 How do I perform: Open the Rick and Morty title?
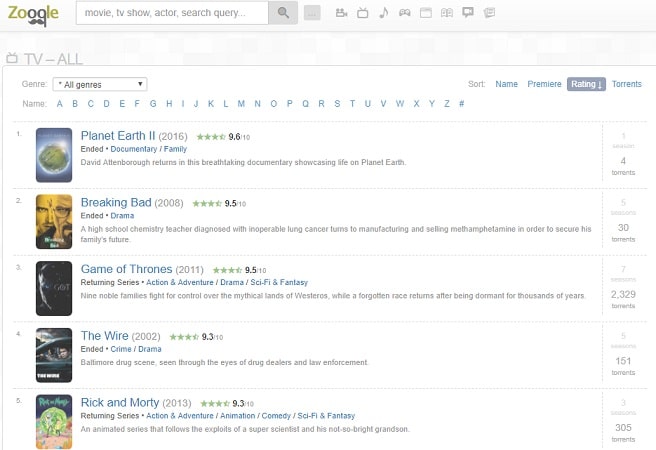(x=120, y=402)
